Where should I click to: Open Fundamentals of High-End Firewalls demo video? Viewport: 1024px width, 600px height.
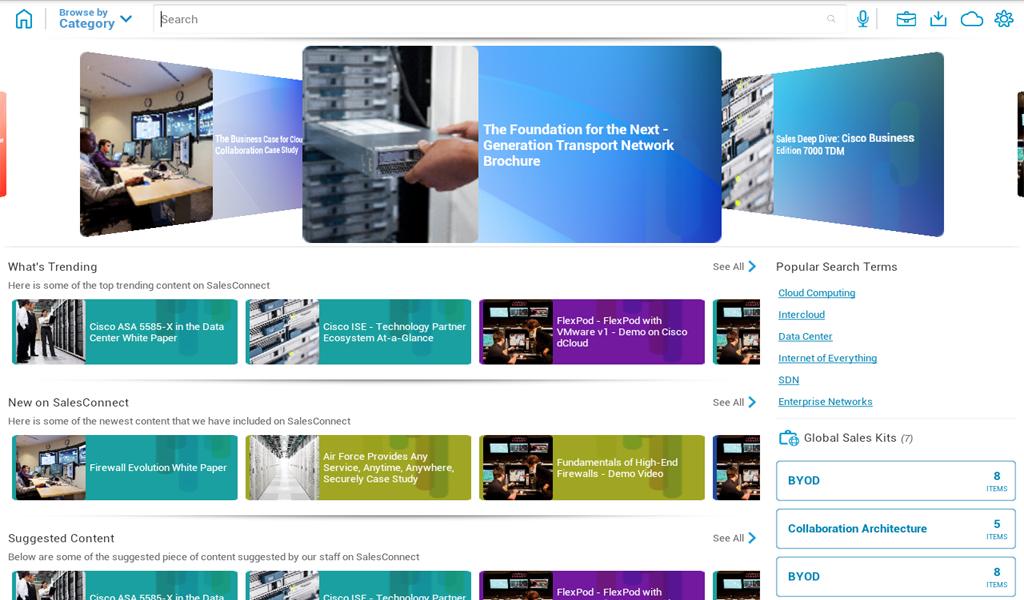[592, 467]
